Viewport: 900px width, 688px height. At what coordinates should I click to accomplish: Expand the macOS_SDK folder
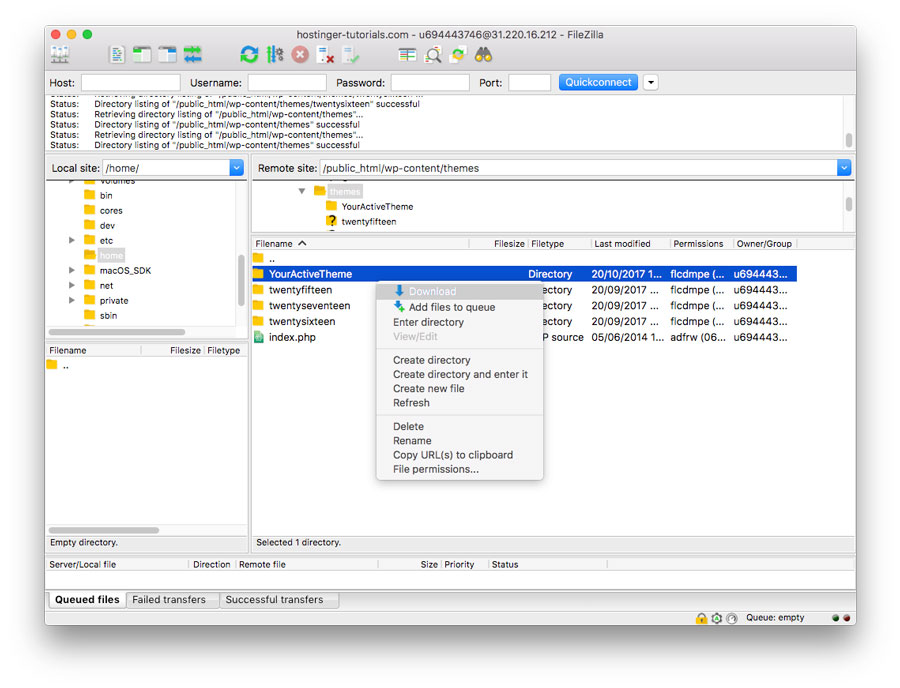[x=72, y=270]
